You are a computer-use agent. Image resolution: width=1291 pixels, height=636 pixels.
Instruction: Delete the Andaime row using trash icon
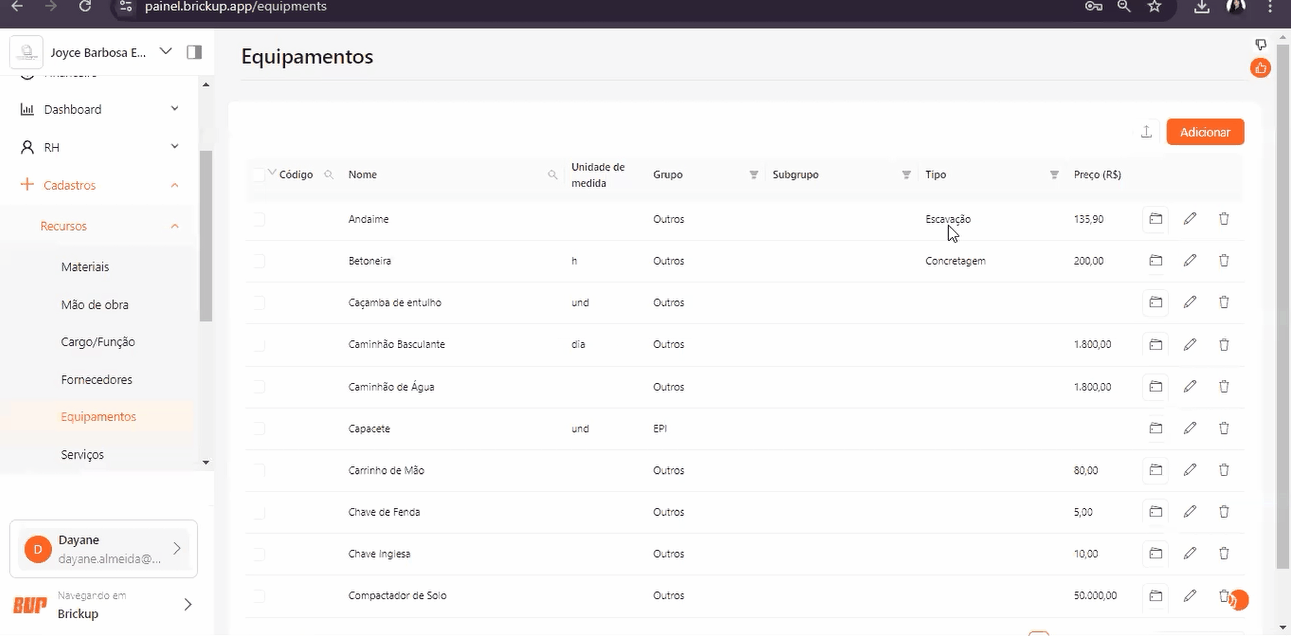(x=1224, y=219)
